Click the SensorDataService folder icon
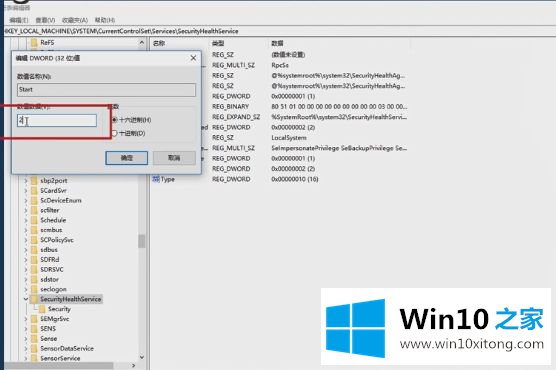 click(34, 348)
